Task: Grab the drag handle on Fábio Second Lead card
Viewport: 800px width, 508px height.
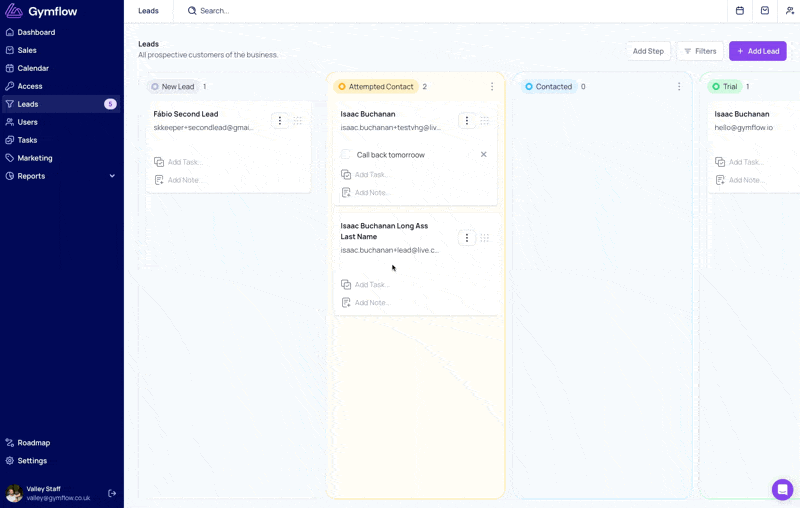Action: 298,121
